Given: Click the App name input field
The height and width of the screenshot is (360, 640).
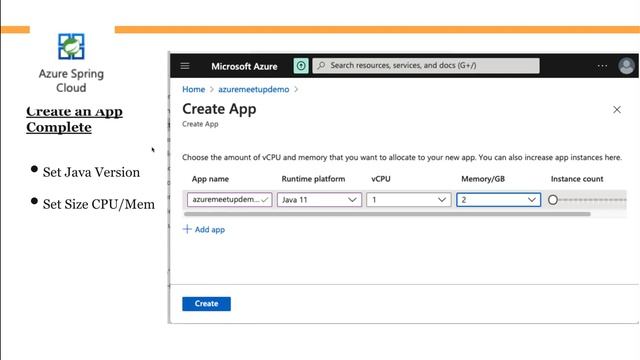Looking at the screenshot, I should [x=229, y=200].
